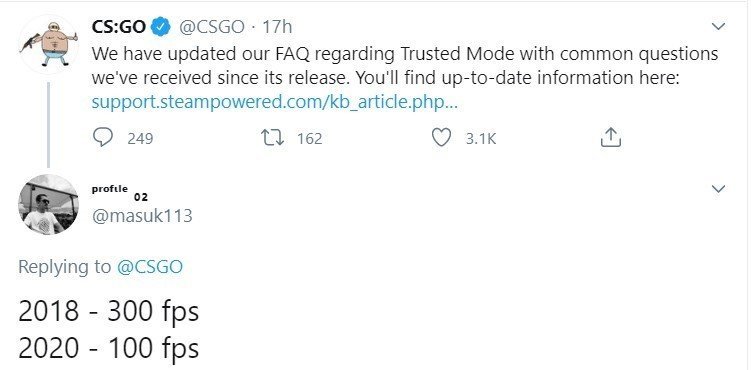Retweet the CS:GO tweet

272,138
